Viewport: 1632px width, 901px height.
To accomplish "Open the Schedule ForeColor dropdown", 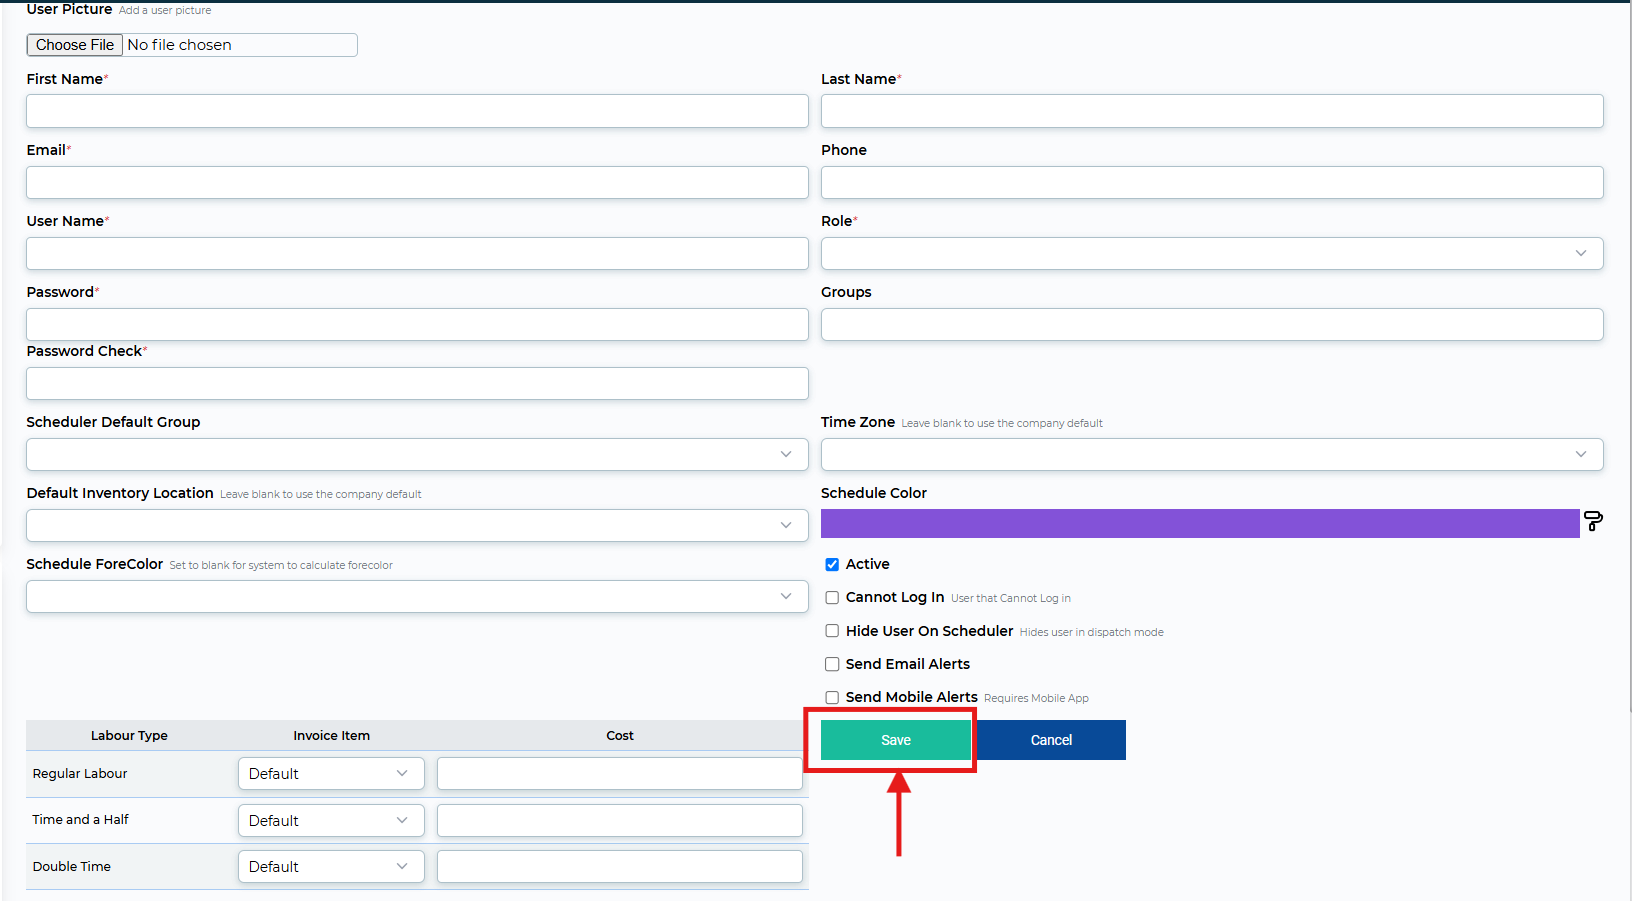I will (417, 596).
